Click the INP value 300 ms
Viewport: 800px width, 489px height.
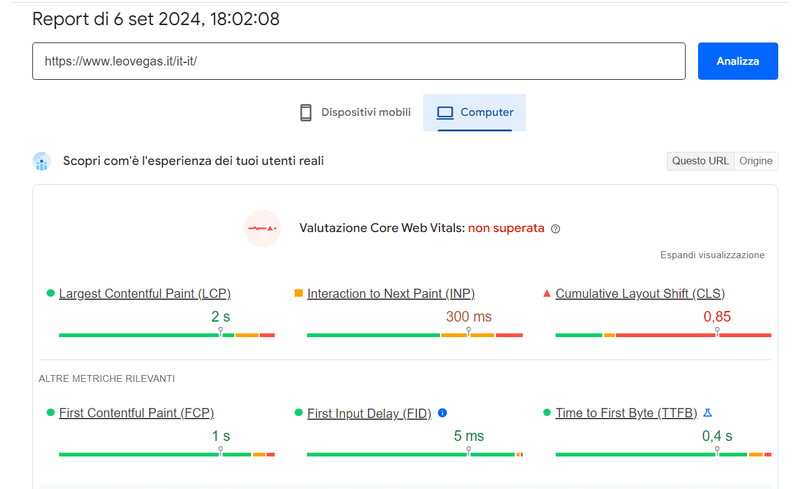tap(469, 316)
